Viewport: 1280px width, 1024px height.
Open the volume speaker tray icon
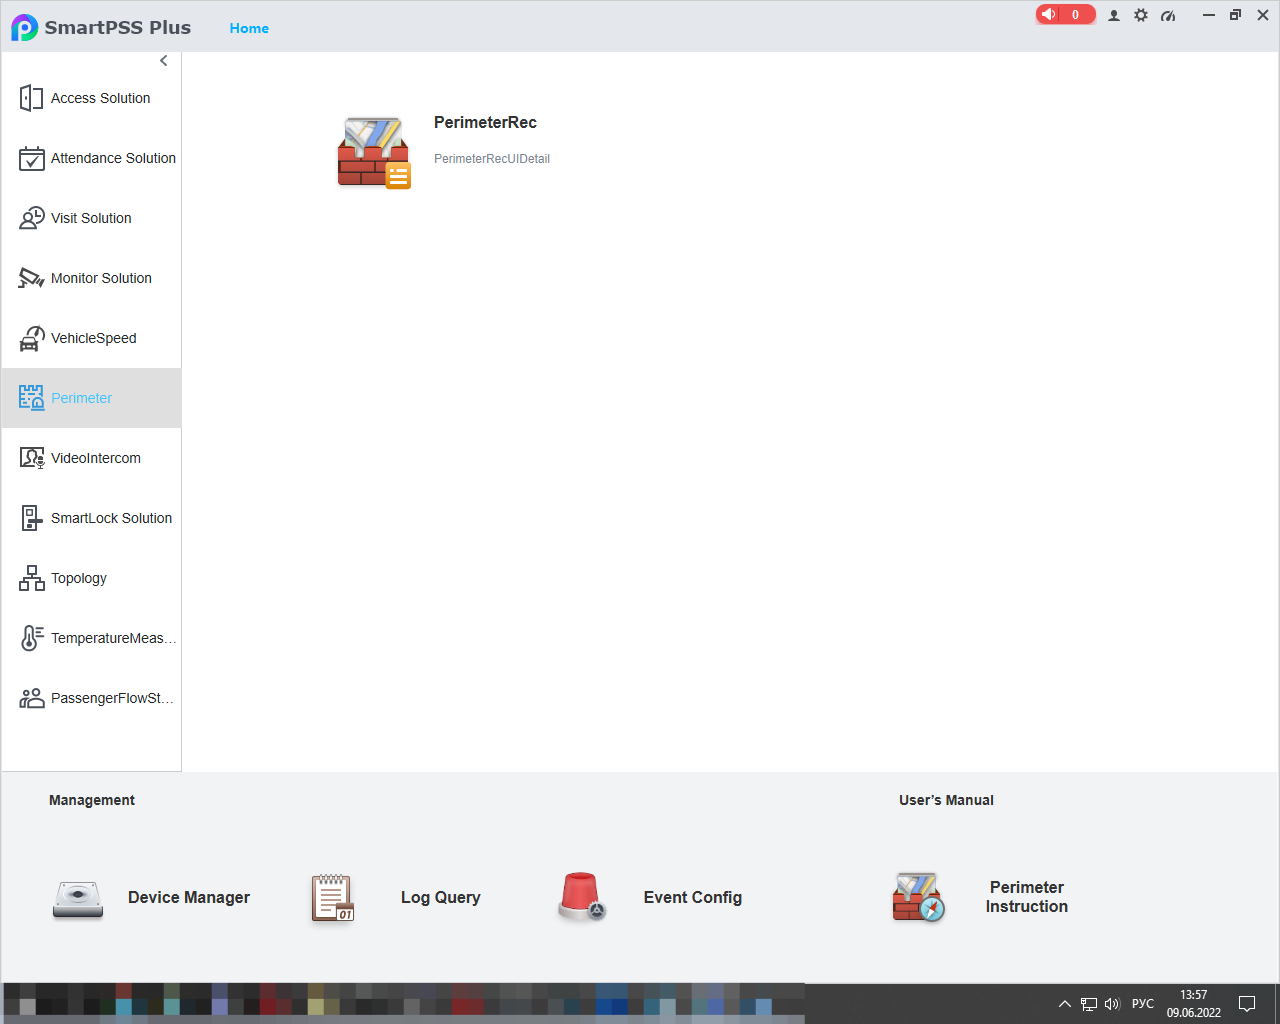coord(1112,1004)
